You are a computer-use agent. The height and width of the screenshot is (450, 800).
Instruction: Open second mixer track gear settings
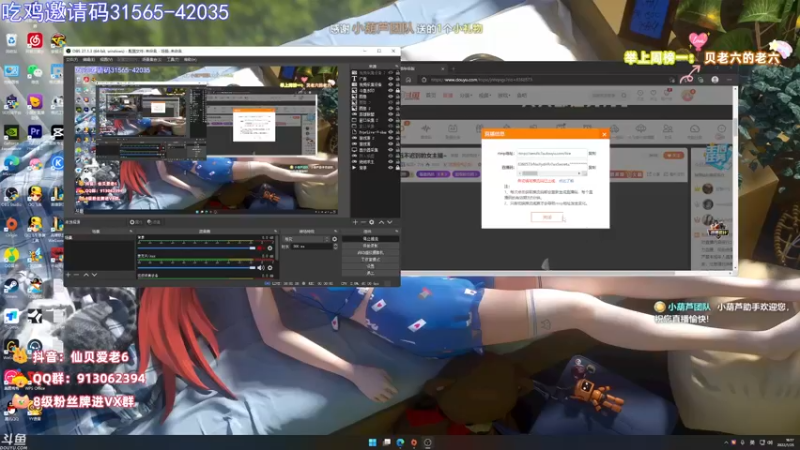270,267
